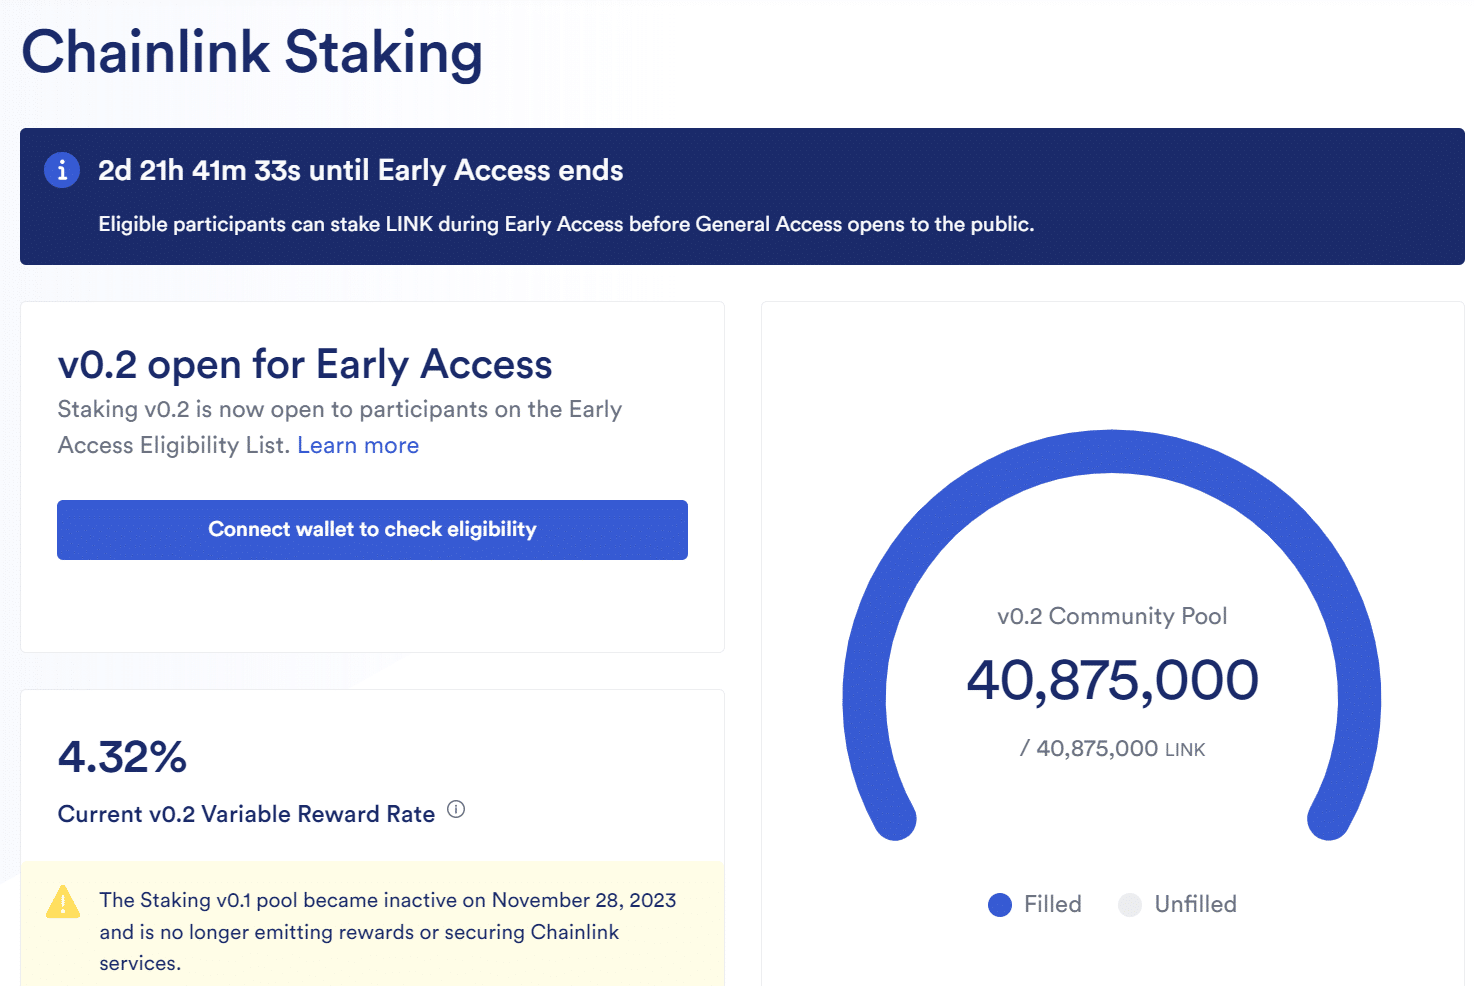1474x986 pixels.
Task: Click the Filled legend label
Action: point(1053,904)
